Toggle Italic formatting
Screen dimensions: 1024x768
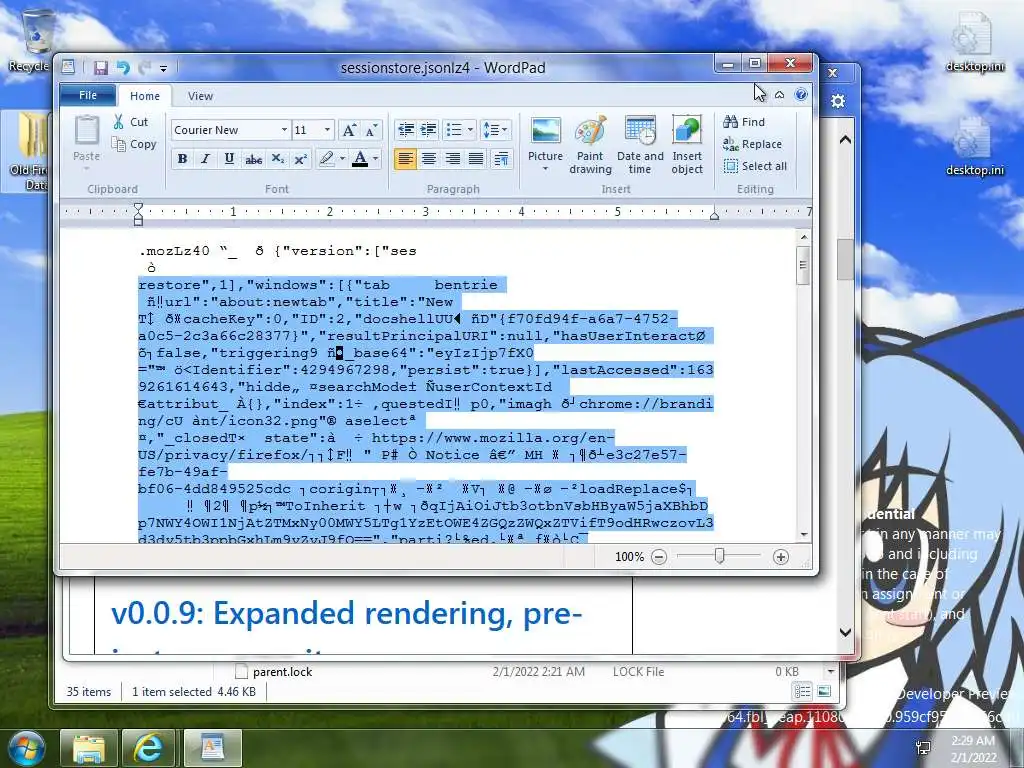point(206,159)
